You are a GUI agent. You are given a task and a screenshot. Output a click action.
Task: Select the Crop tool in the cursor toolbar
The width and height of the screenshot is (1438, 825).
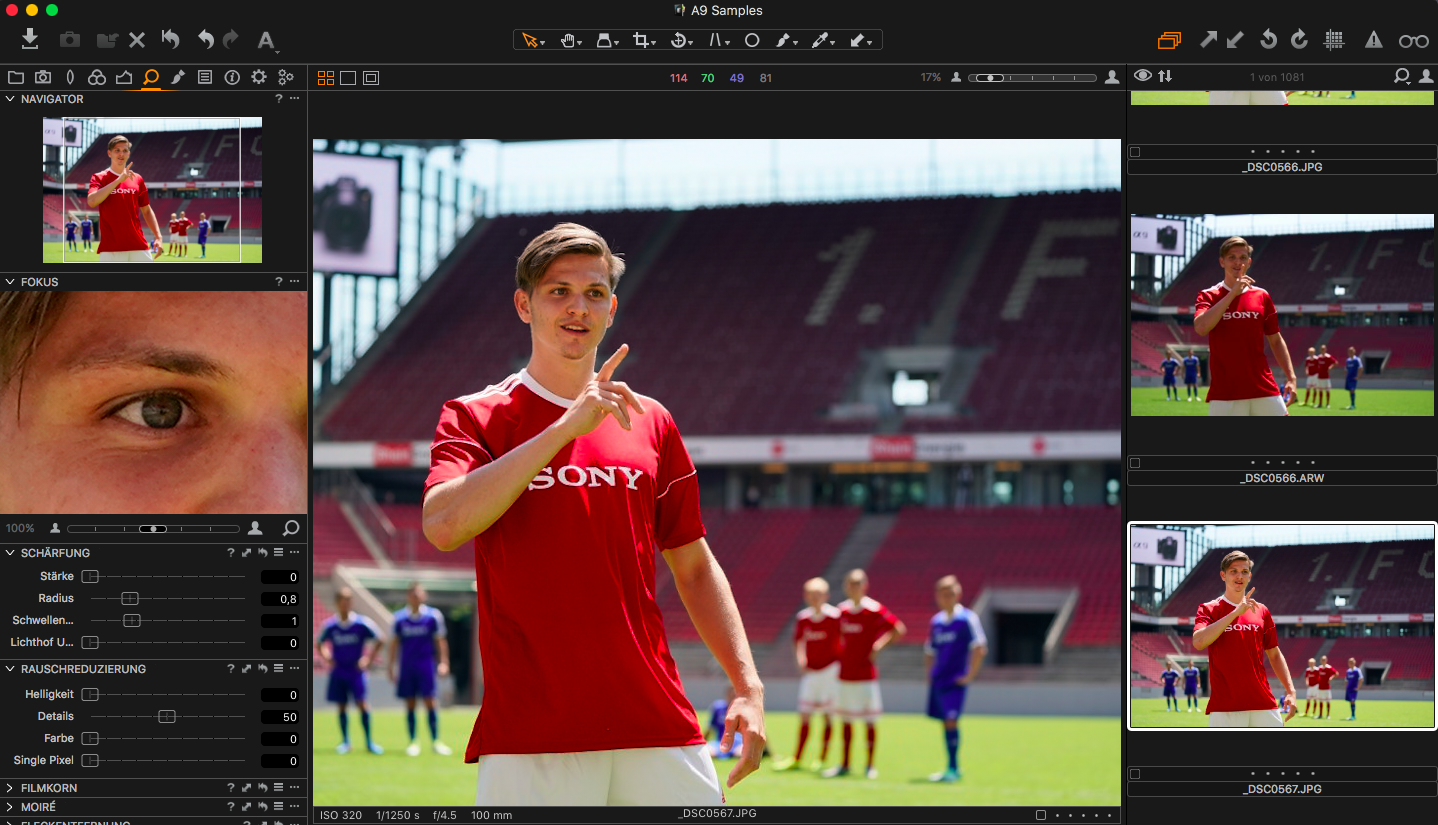pos(641,40)
